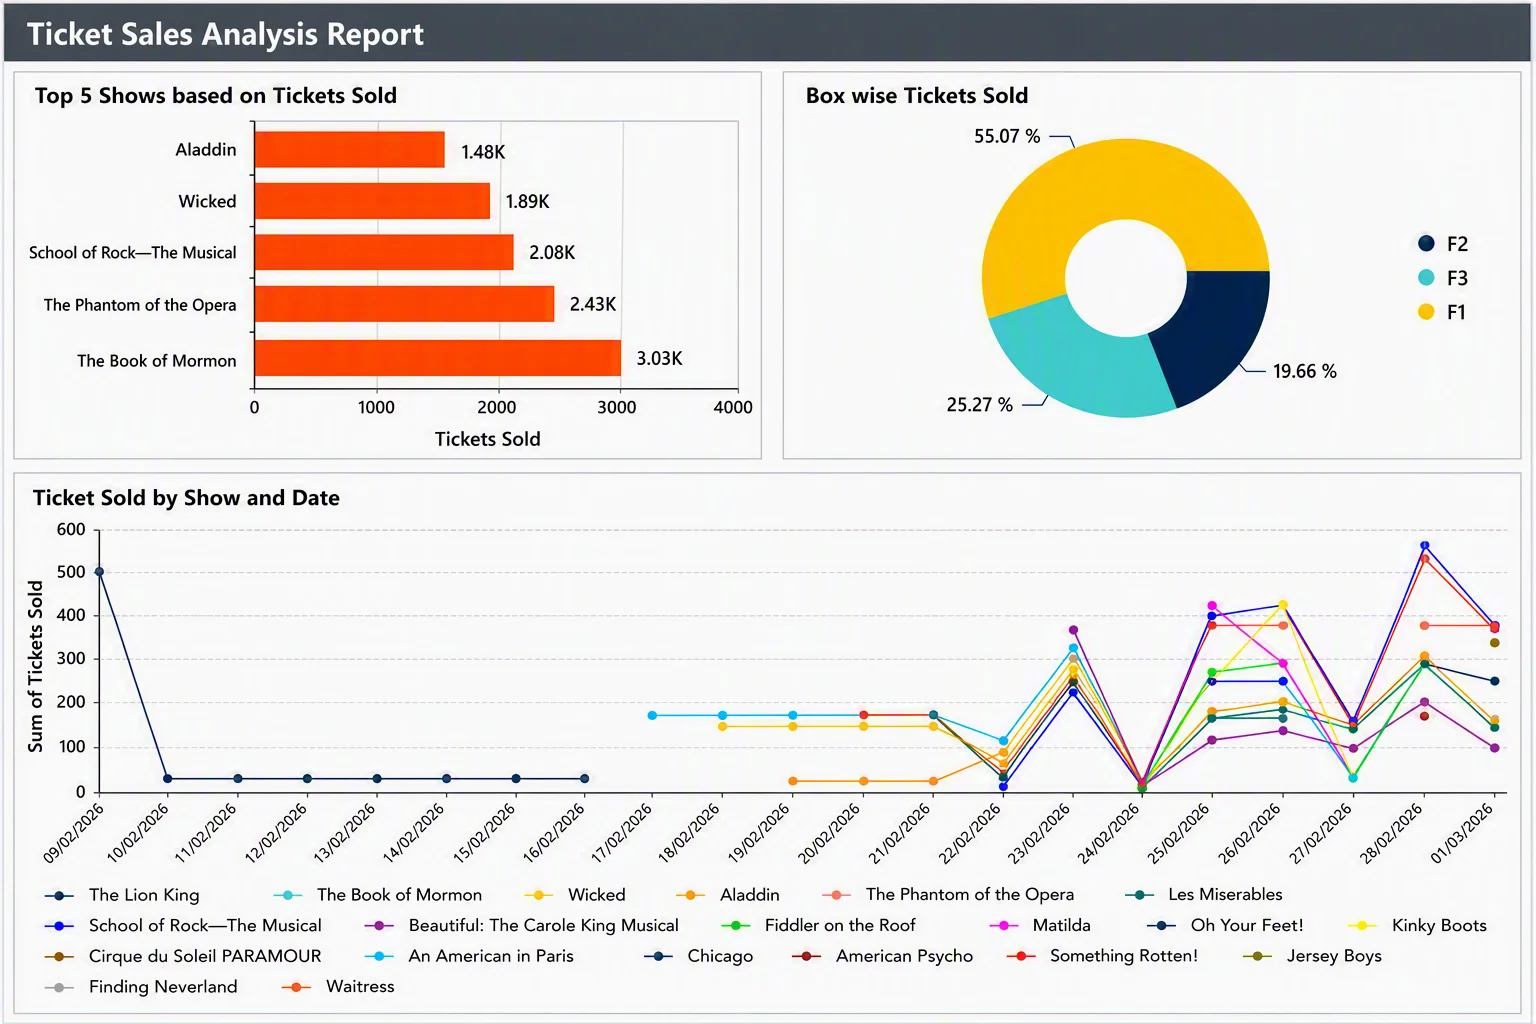Click the Finding Neverland legend entry
Image resolution: width=1536 pixels, height=1024 pixels.
click(x=142, y=987)
